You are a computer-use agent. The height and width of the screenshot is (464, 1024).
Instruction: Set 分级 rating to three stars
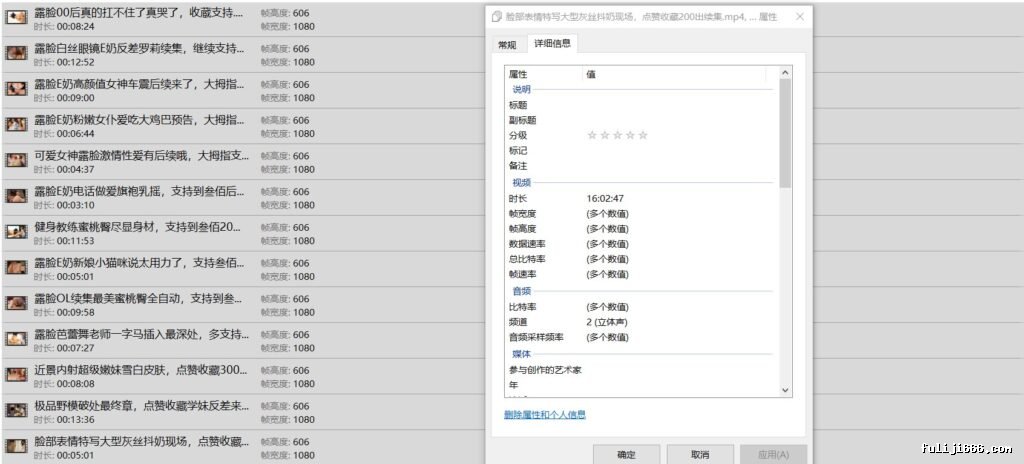coord(617,135)
